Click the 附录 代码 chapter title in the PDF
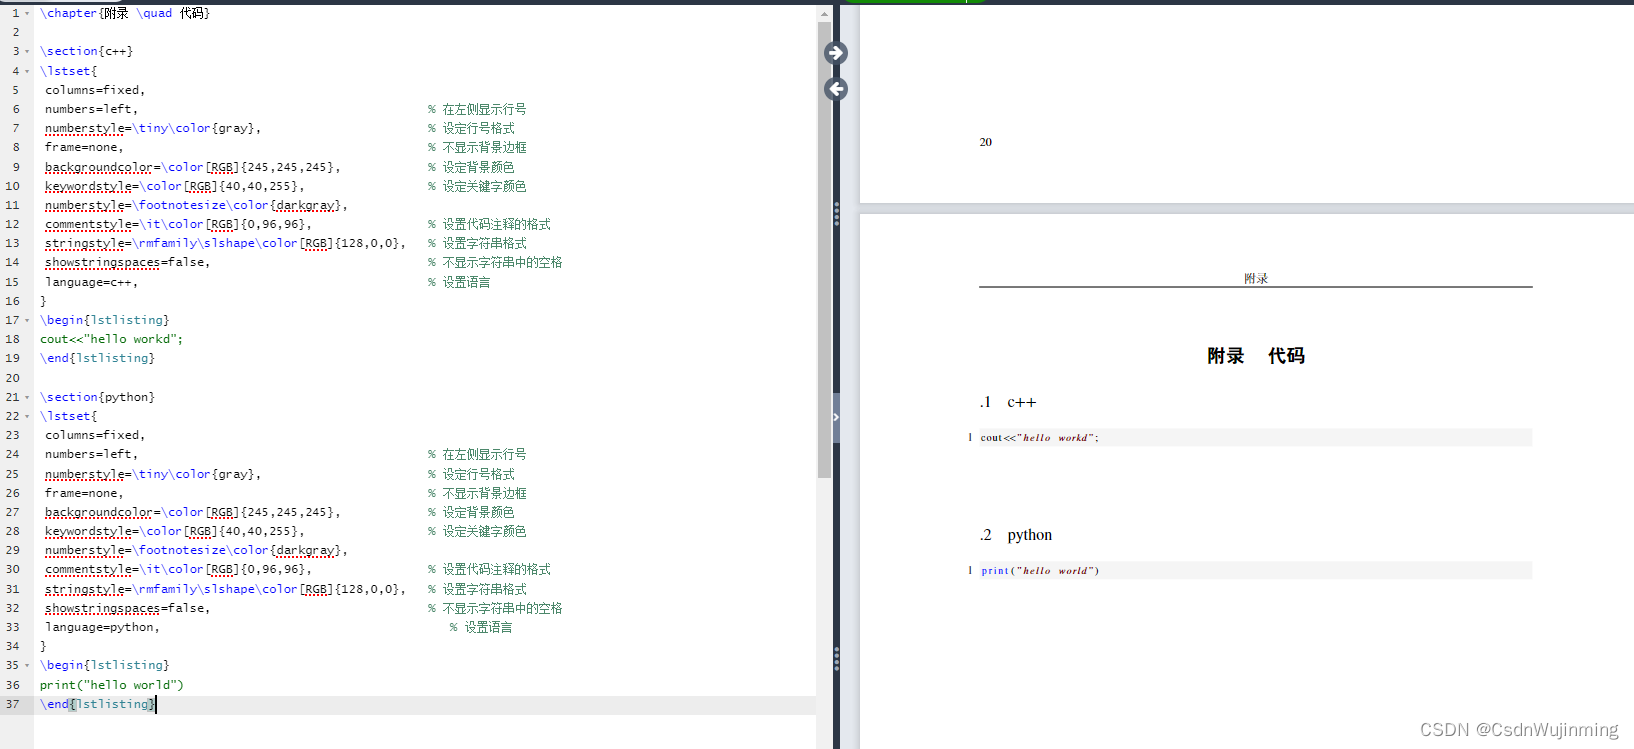1634x749 pixels. pos(1256,356)
